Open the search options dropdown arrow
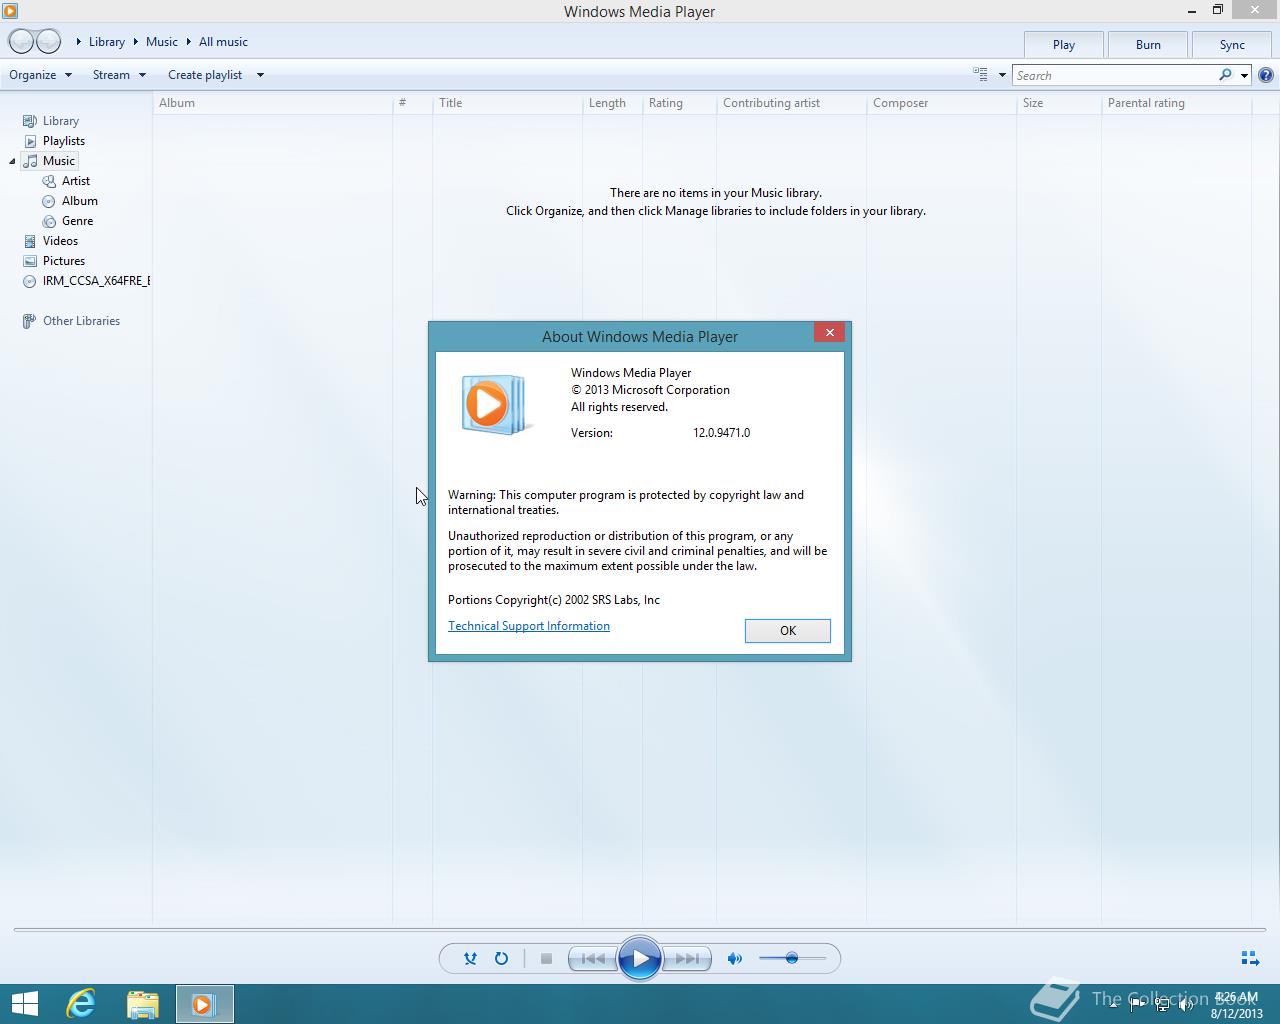This screenshot has width=1280, height=1024. pyautogui.click(x=1244, y=75)
